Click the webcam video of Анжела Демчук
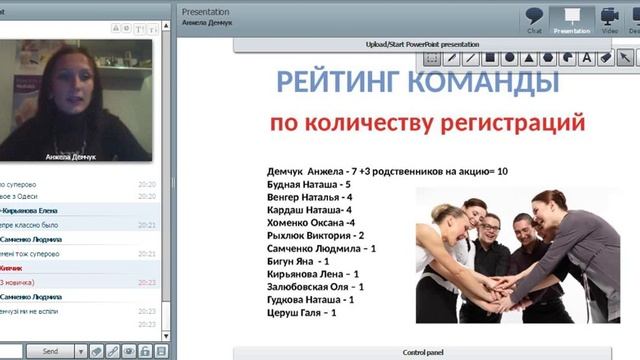 coord(76,100)
